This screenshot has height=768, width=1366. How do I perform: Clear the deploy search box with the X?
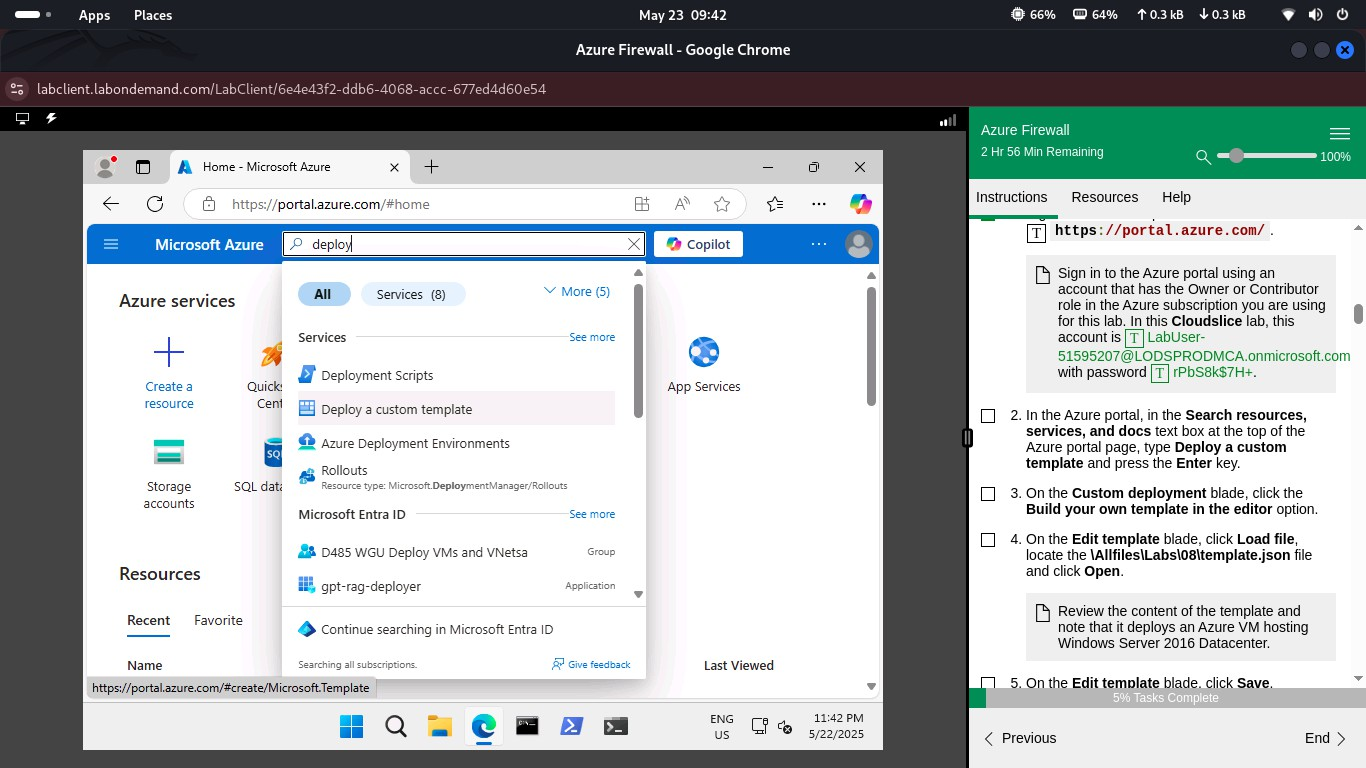634,244
